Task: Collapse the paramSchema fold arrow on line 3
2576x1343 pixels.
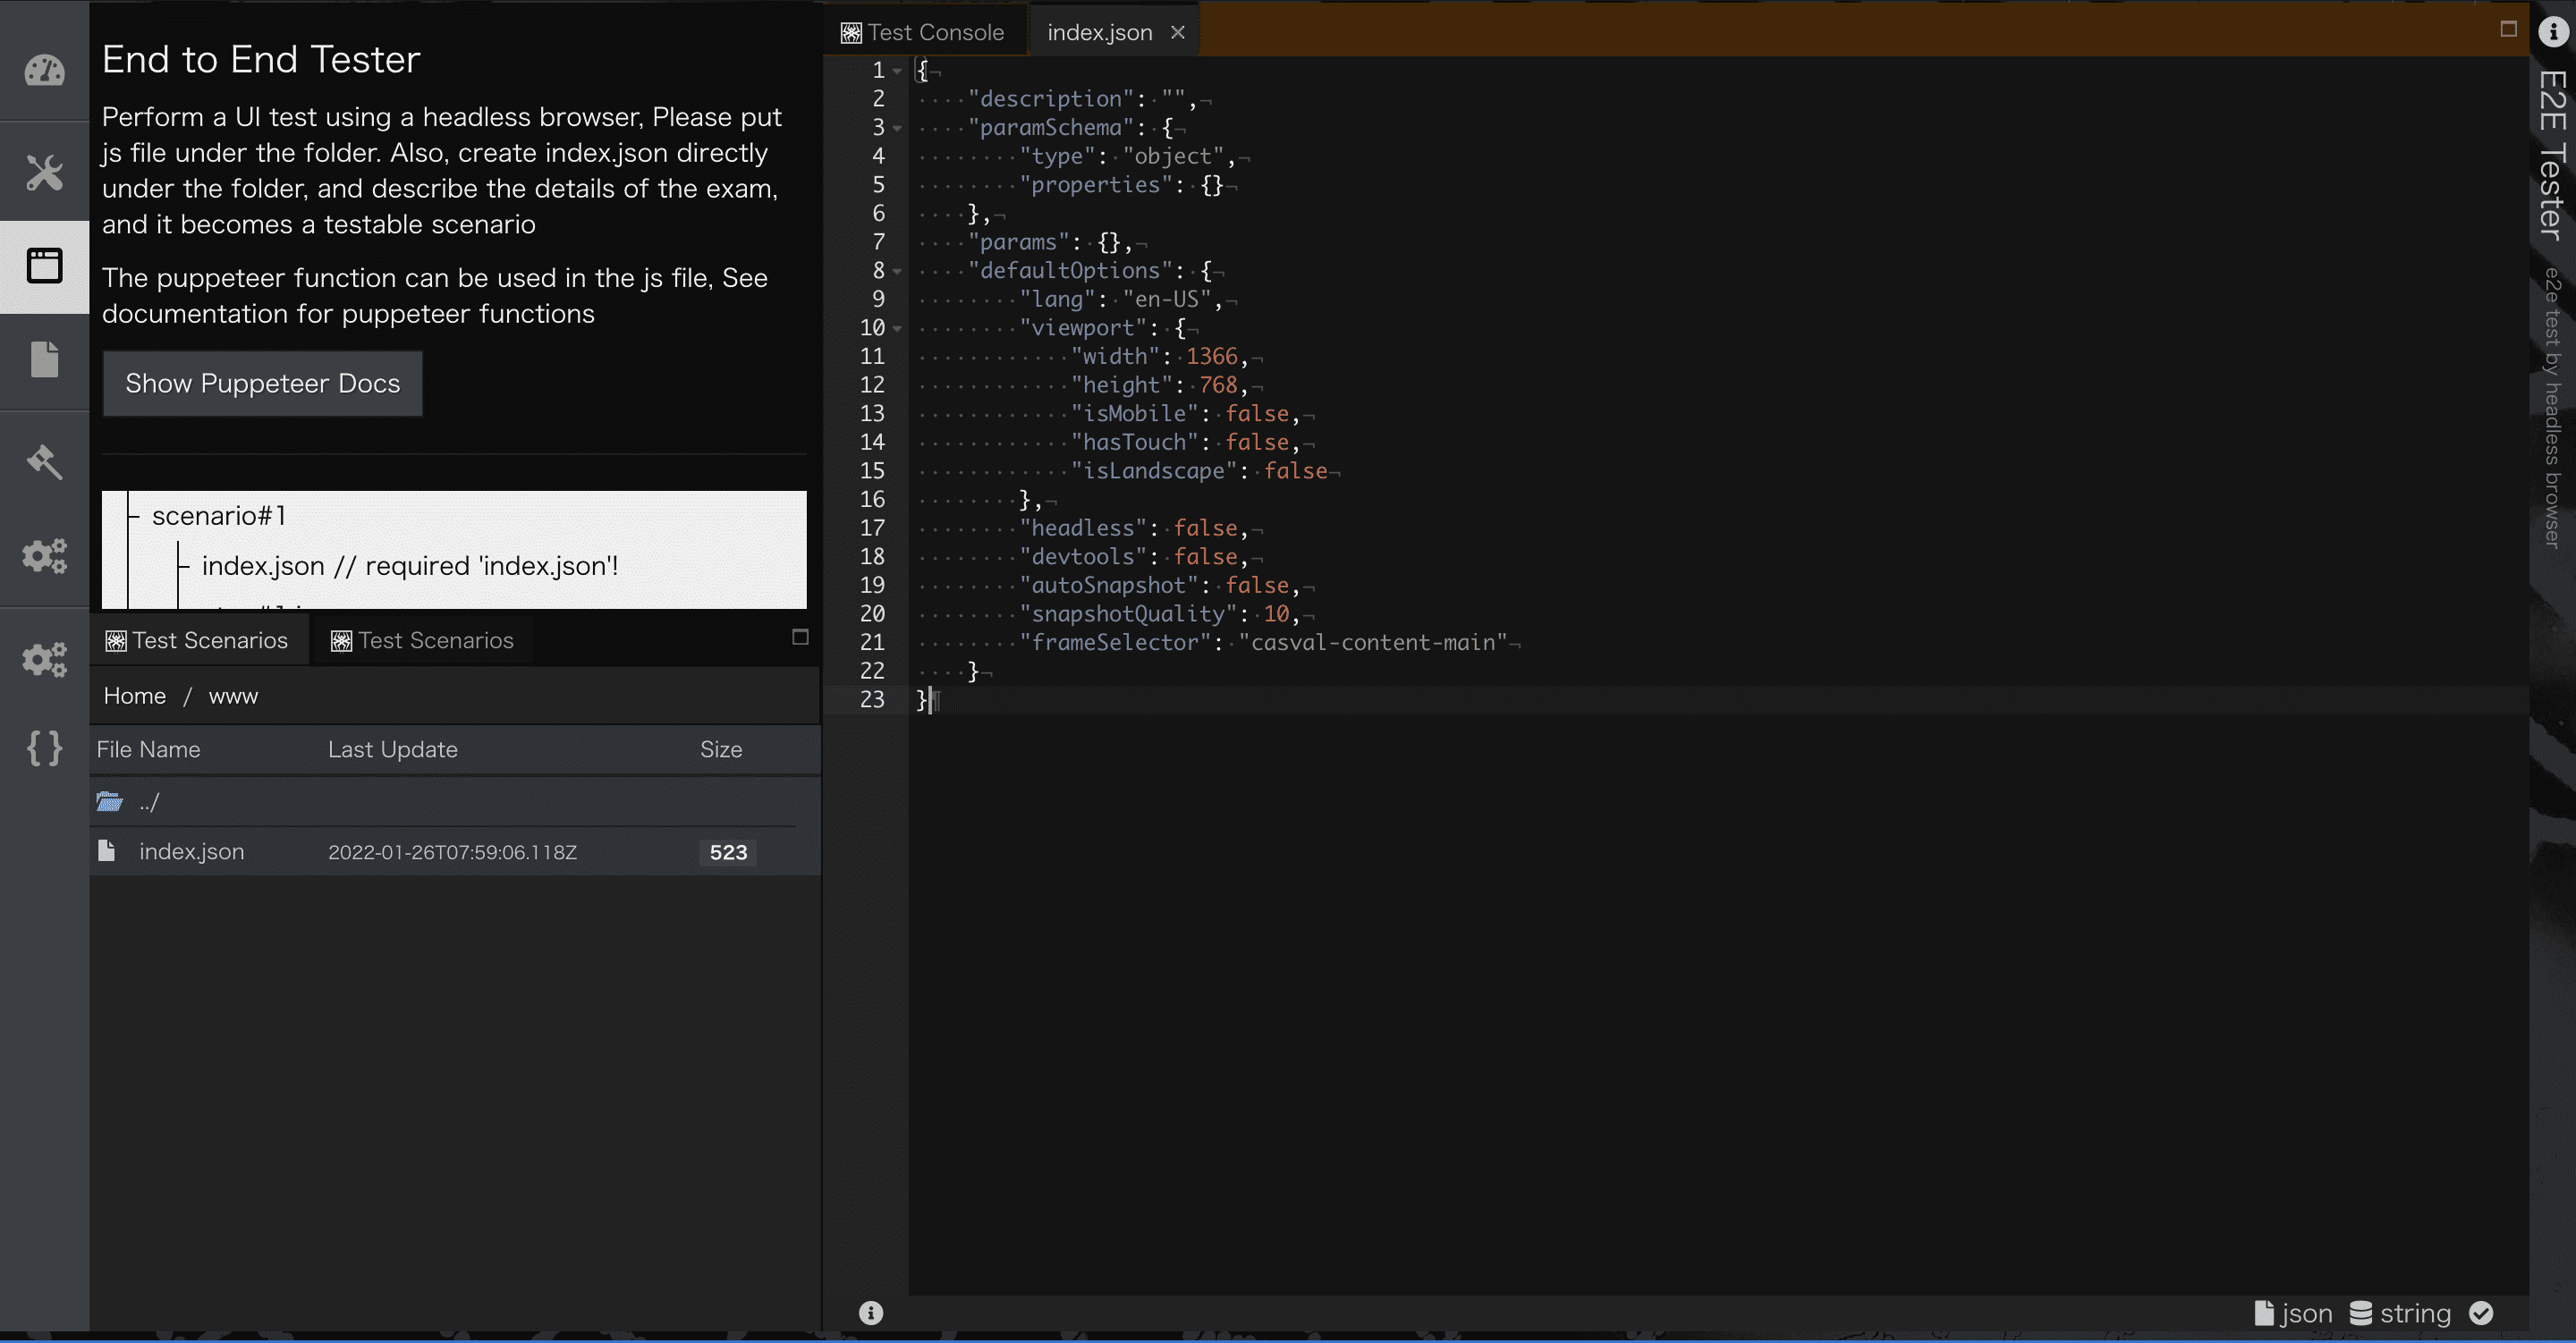Action: (x=897, y=127)
